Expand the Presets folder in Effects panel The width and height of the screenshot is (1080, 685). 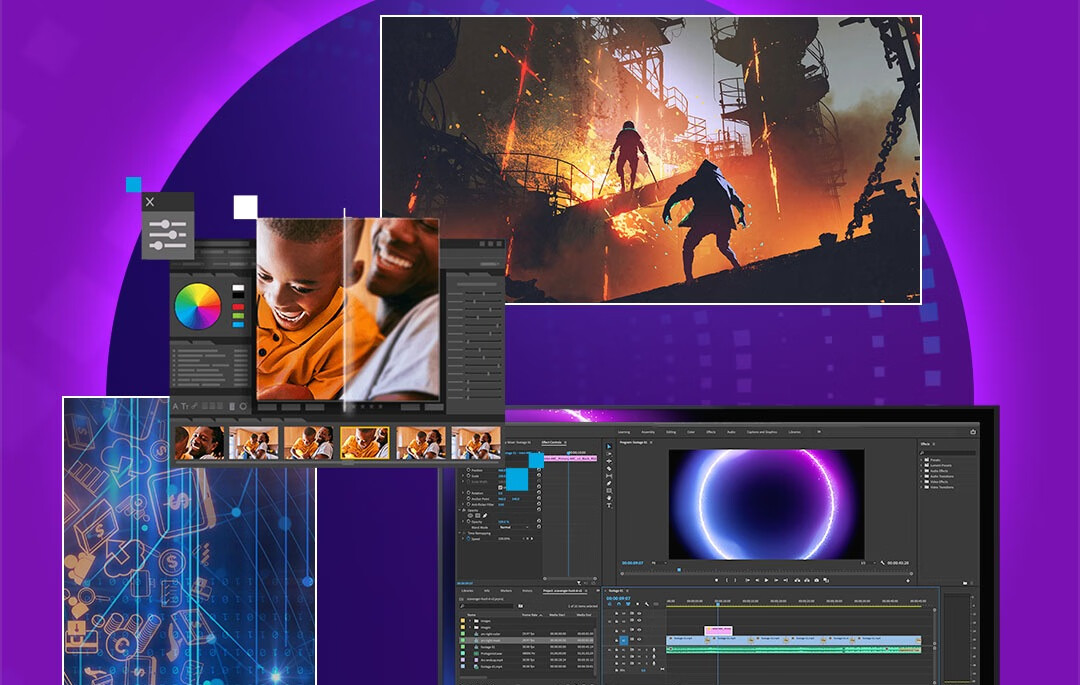pyautogui.click(x=922, y=459)
